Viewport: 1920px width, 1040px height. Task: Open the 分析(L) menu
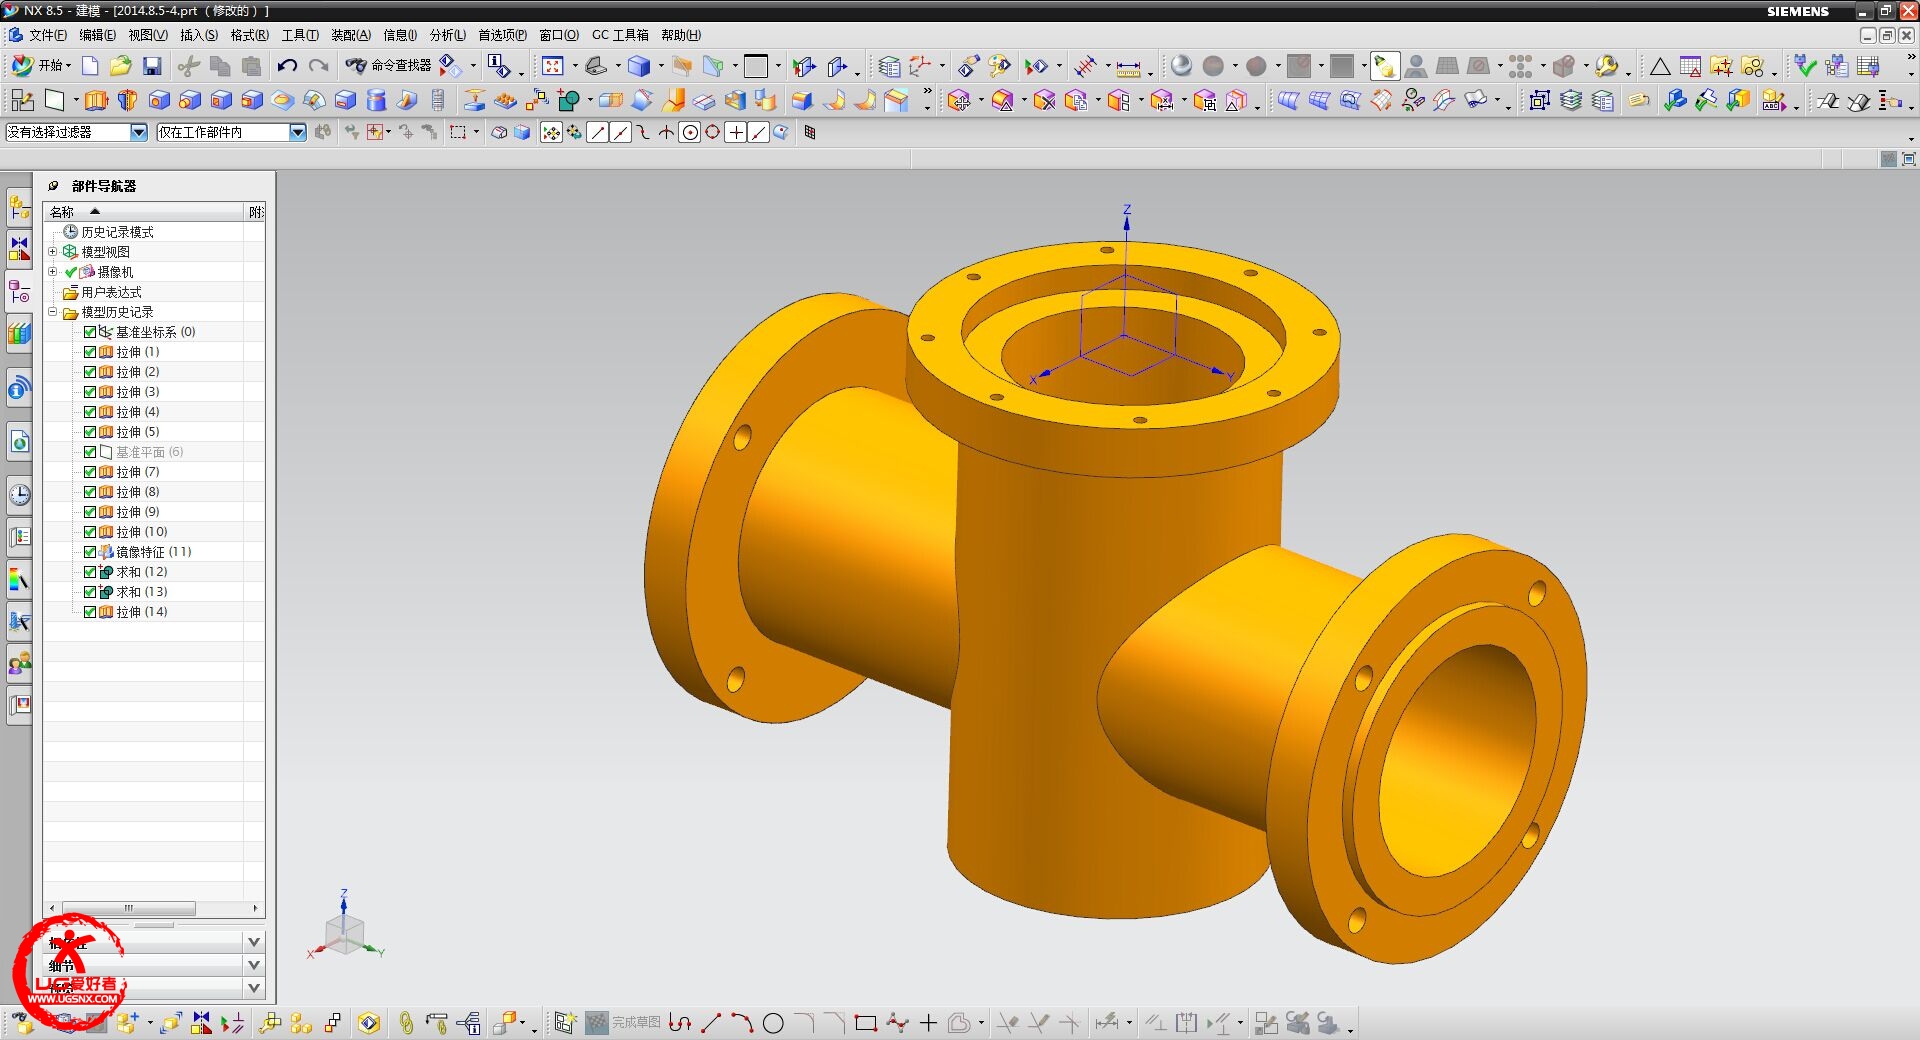tap(448, 35)
